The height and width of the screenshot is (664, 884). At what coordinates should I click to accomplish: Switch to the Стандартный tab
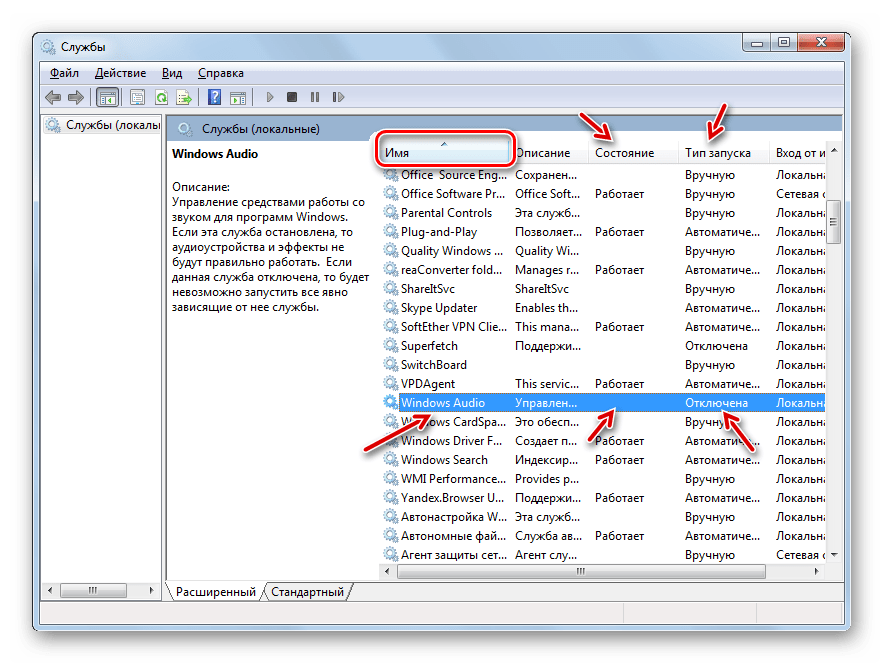click(307, 592)
